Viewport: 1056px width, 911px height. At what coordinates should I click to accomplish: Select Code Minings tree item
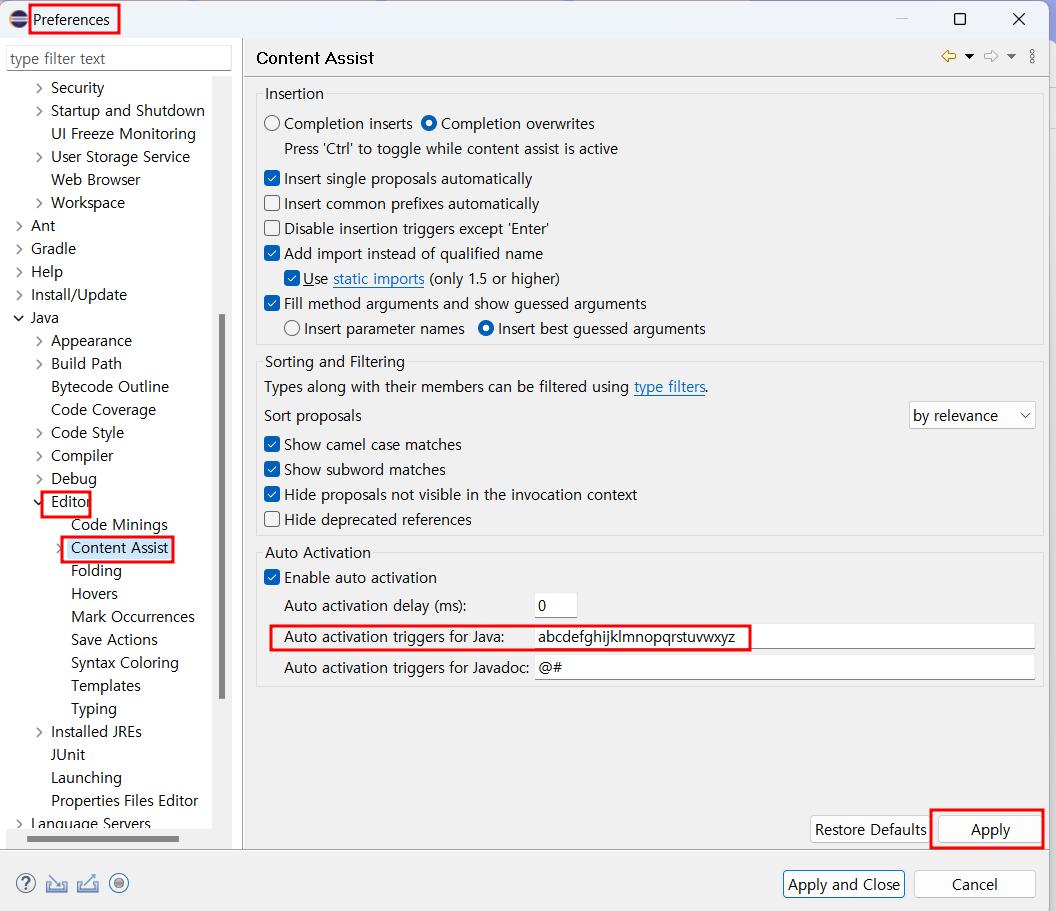click(119, 525)
